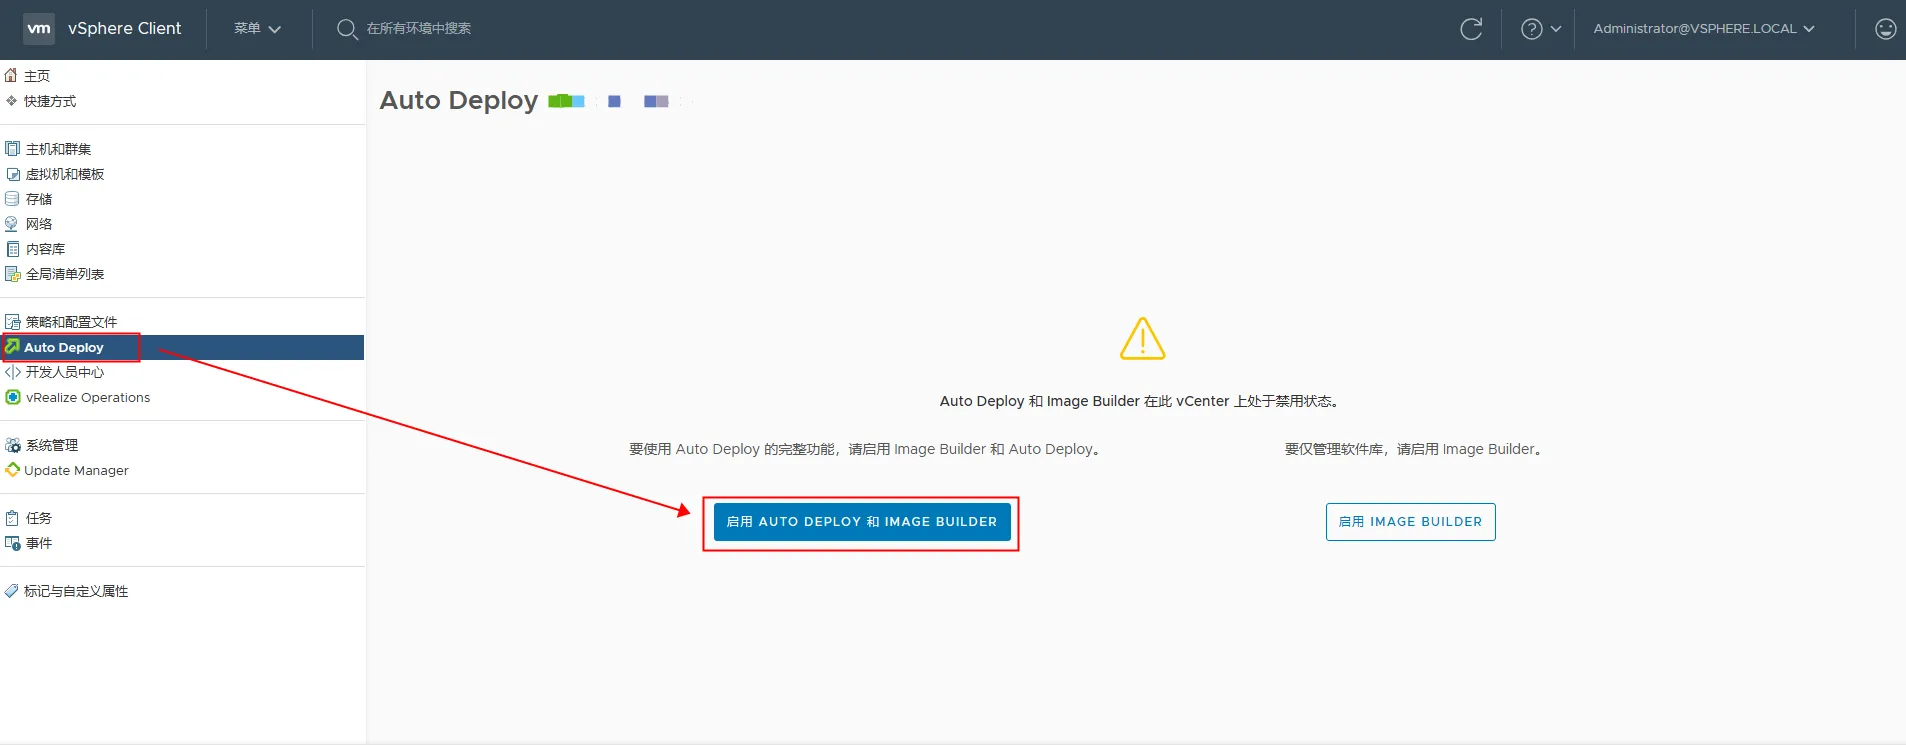Image resolution: width=1906 pixels, height=745 pixels.
Task: Open Update Manager in sidebar
Action: pyautogui.click(x=76, y=470)
